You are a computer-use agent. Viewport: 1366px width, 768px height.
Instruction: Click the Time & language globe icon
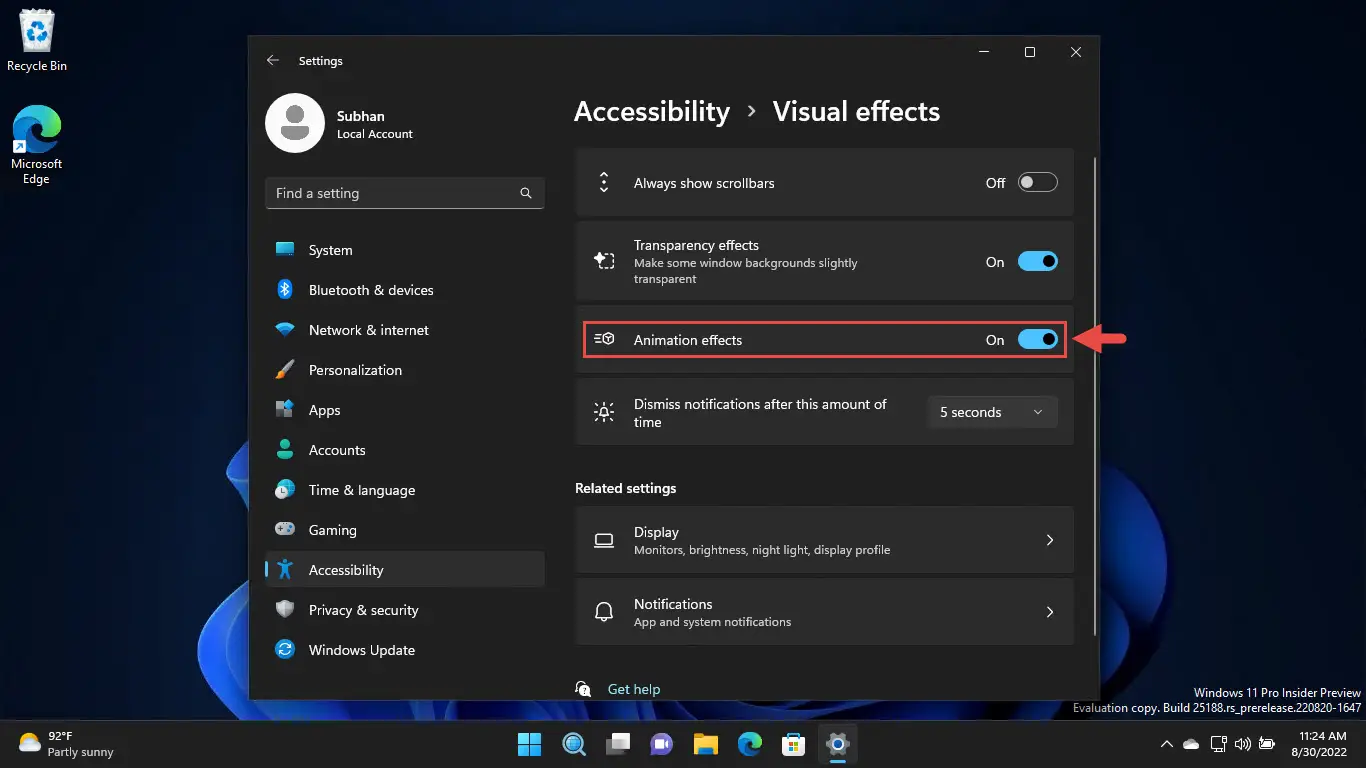285,490
